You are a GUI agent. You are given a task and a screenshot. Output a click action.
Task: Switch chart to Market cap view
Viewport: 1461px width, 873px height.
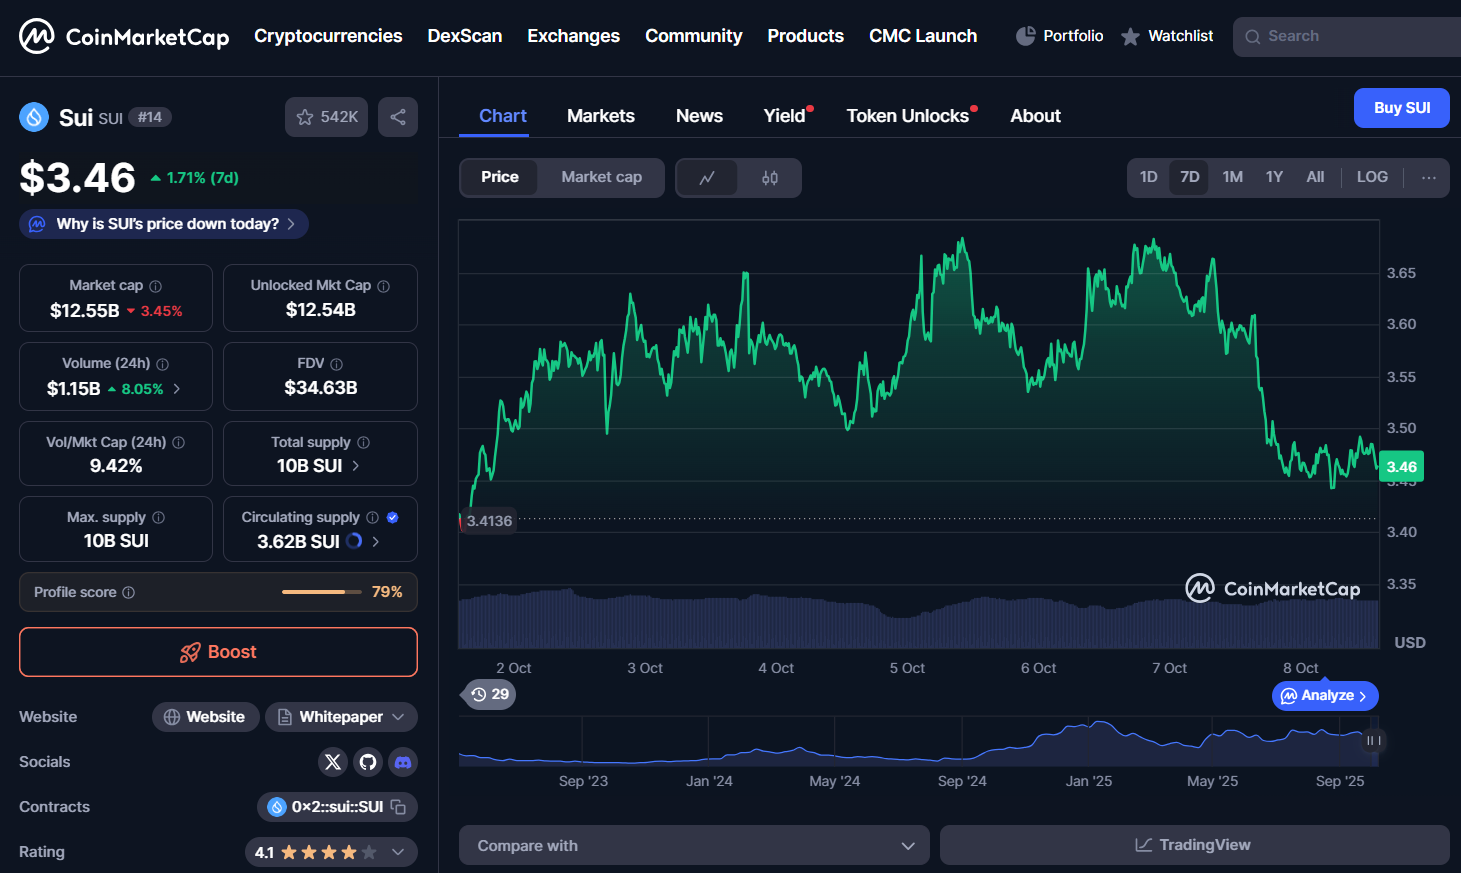pos(601,177)
